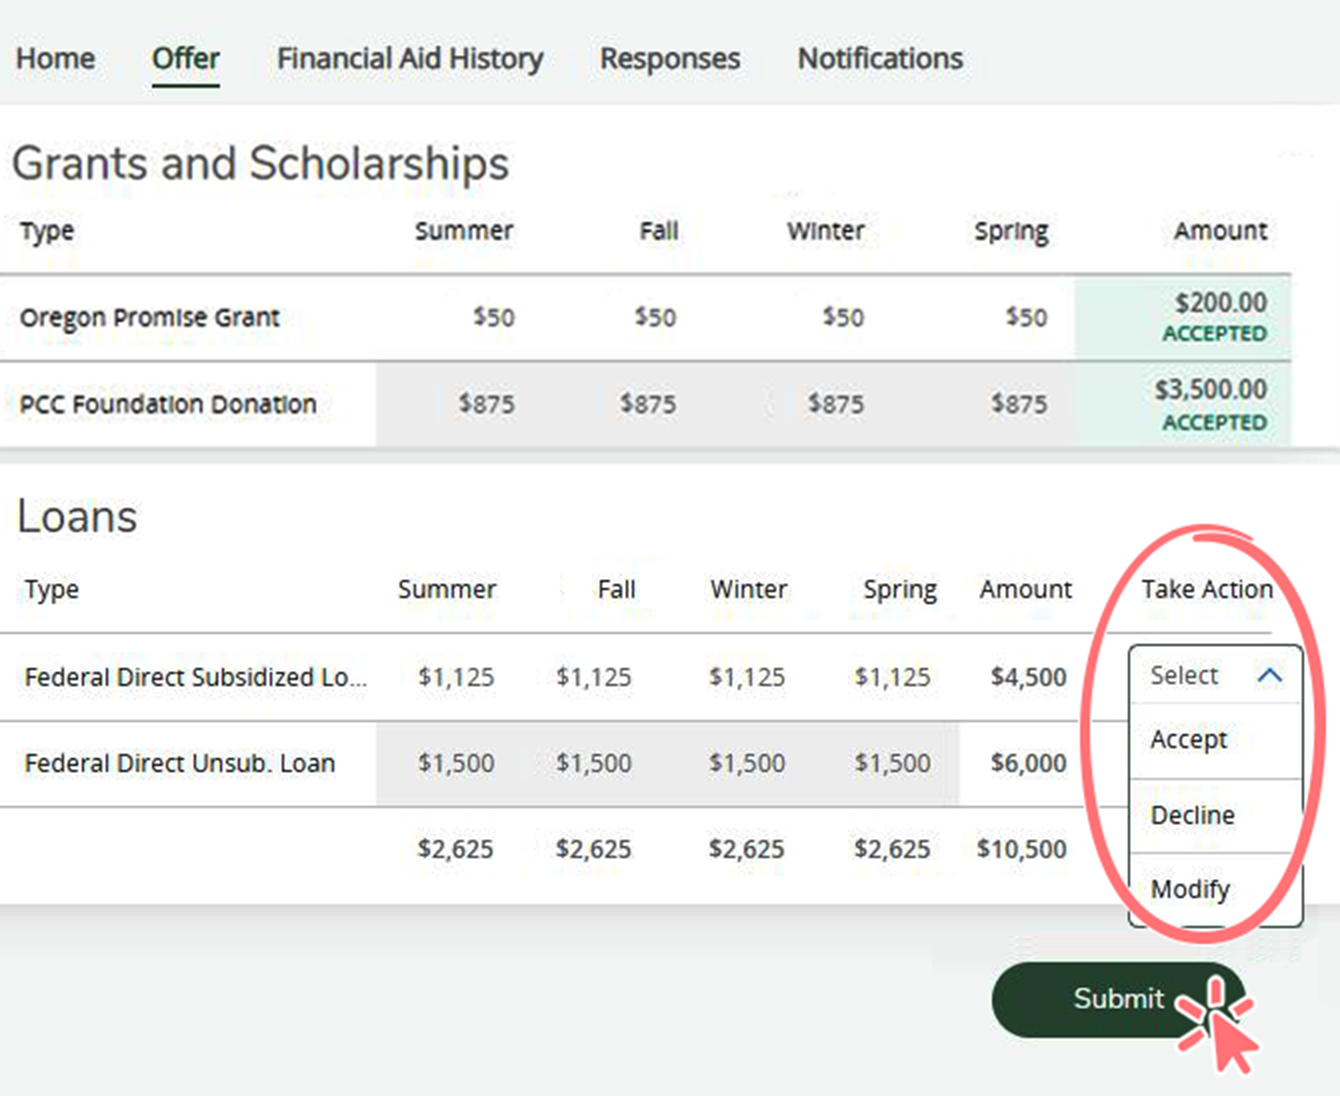Choose Accept from the dropdown
Screen dimensions: 1340x1096
coord(1189,740)
